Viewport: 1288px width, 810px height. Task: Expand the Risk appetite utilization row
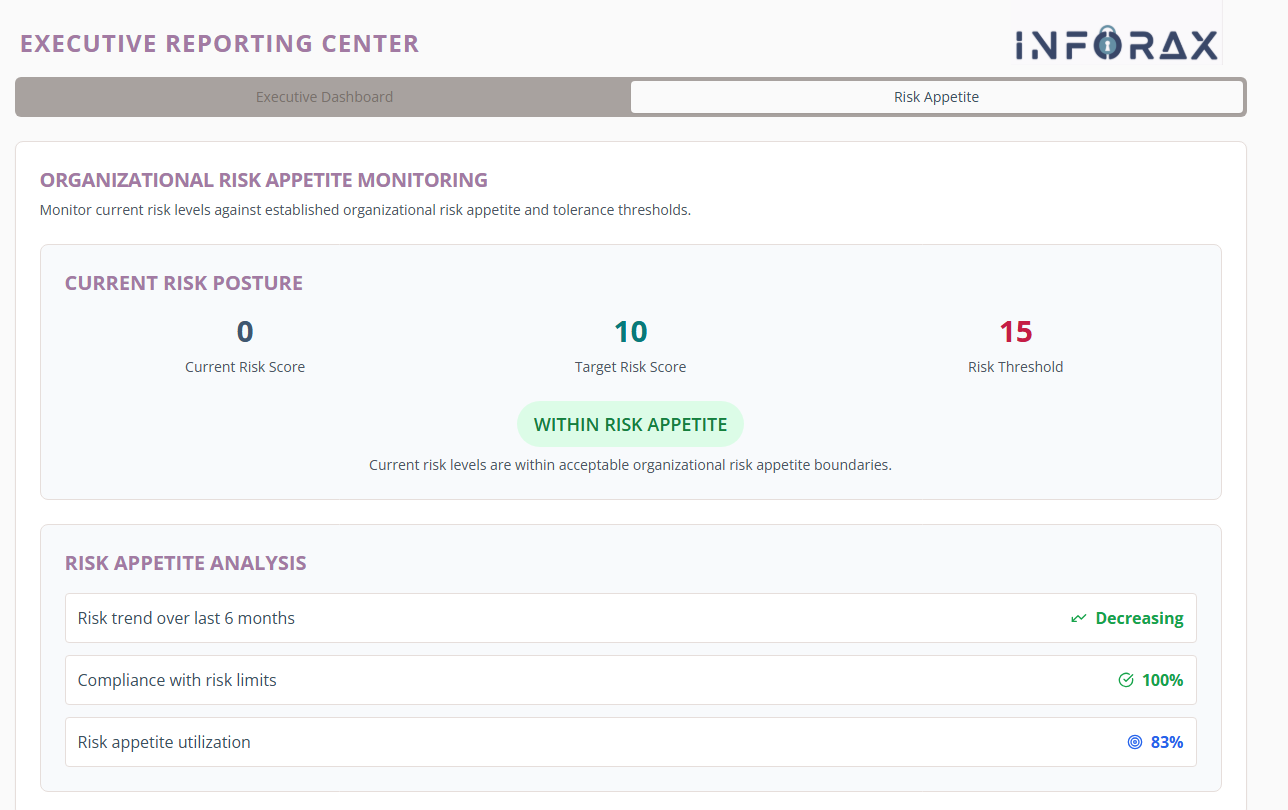click(x=630, y=742)
